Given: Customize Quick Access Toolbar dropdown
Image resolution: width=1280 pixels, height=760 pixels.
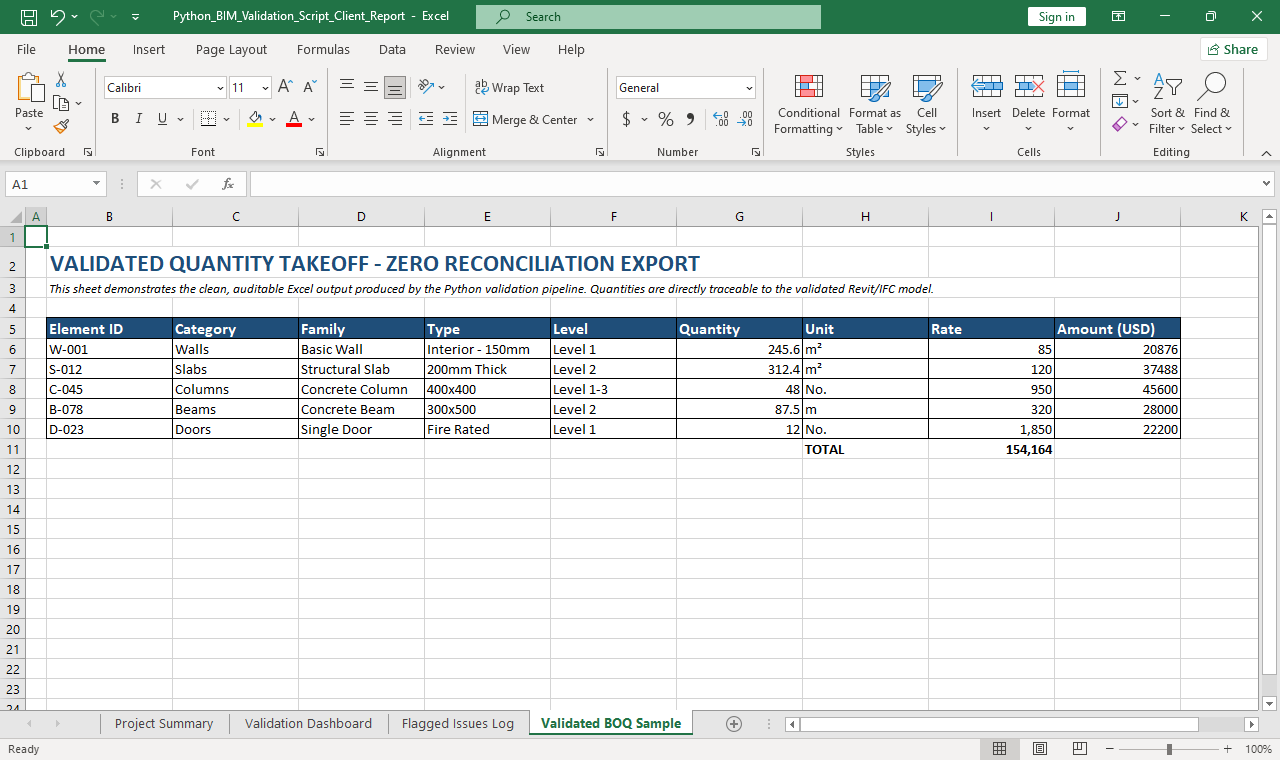Looking at the screenshot, I should pos(135,17).
